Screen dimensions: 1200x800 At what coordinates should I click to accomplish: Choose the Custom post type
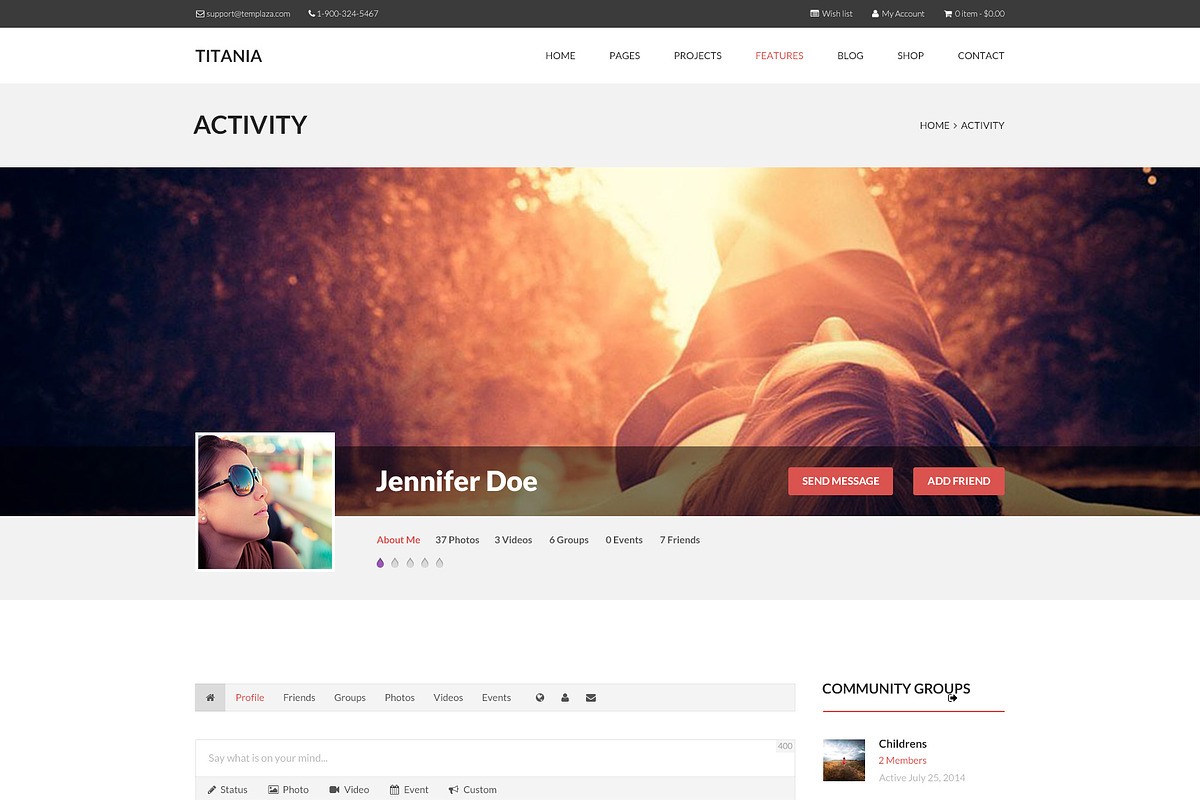point(472,790)
